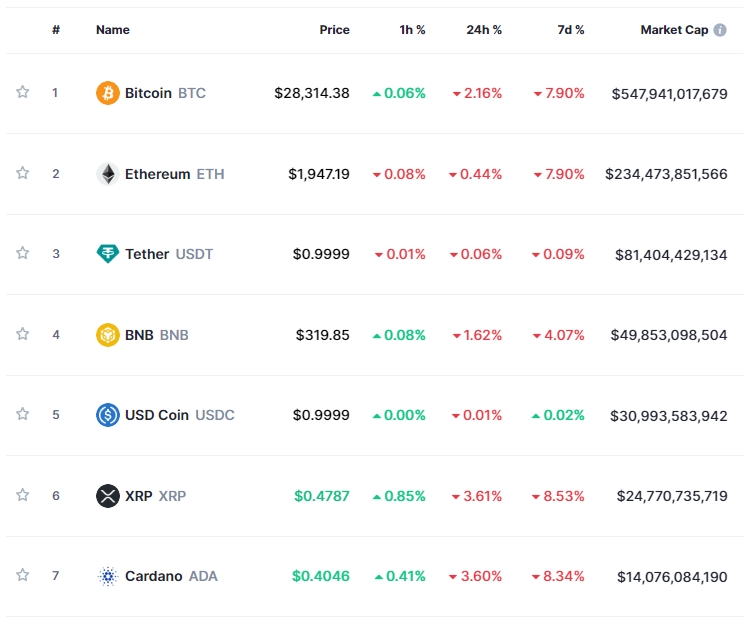Click the USD Coin logo icon
The height and width of the screenshot is (621, 744).
click(x=107, y=415)
